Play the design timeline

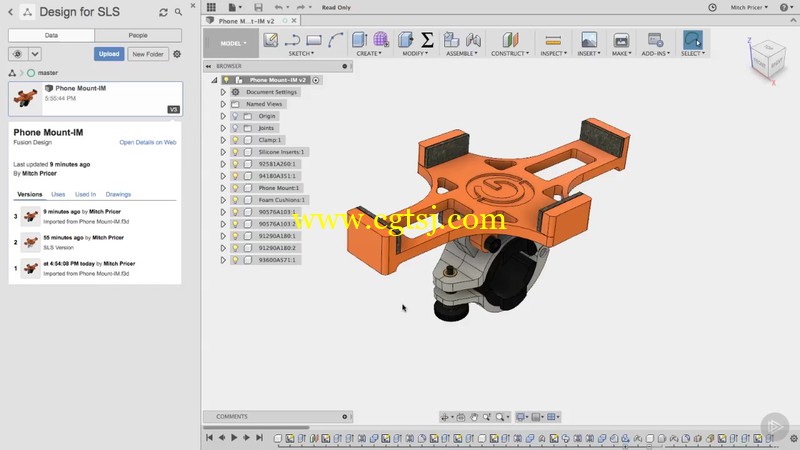tap(234, 437)
